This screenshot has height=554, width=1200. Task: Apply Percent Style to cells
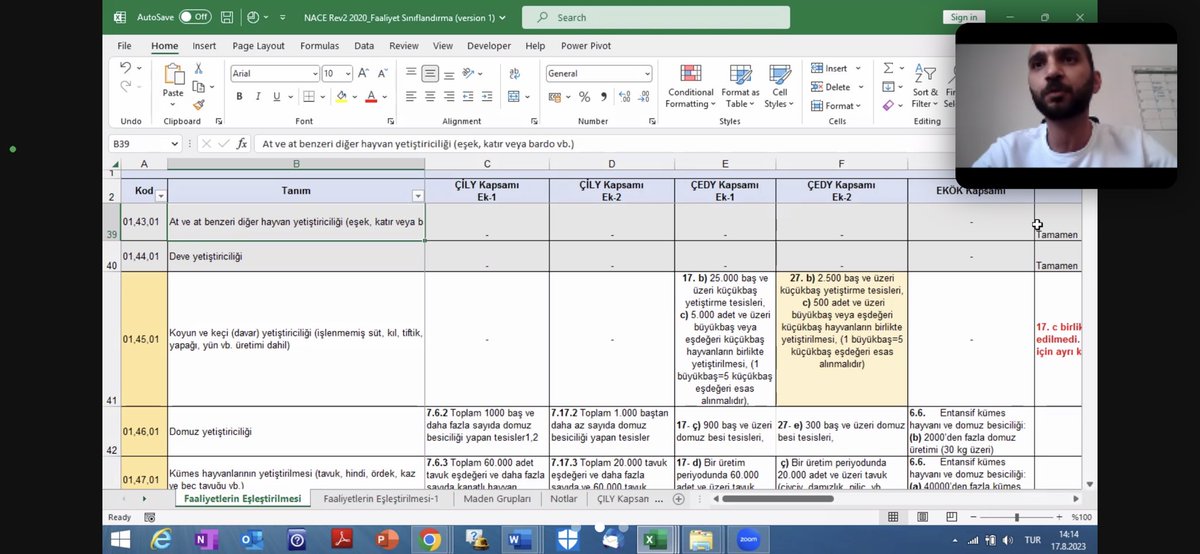click(x=584, y=97)
